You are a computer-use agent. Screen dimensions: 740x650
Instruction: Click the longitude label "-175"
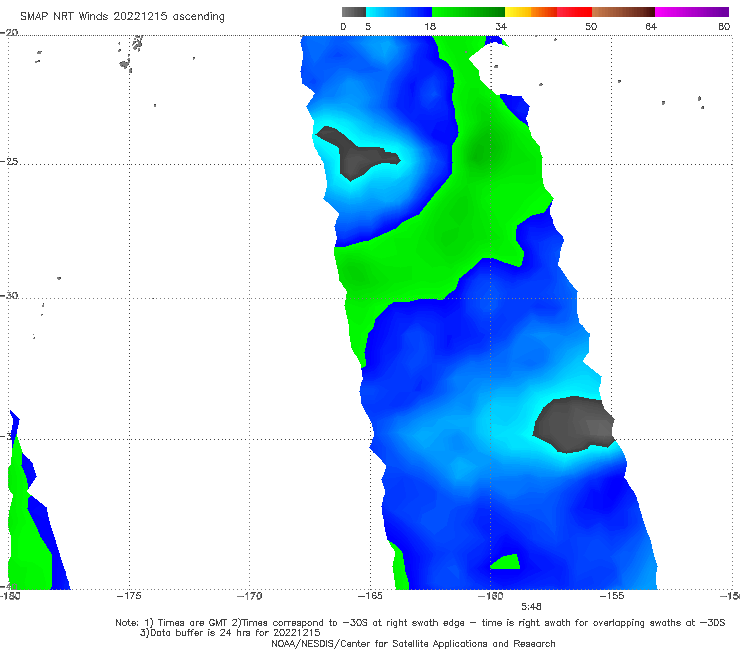point(129,596)
